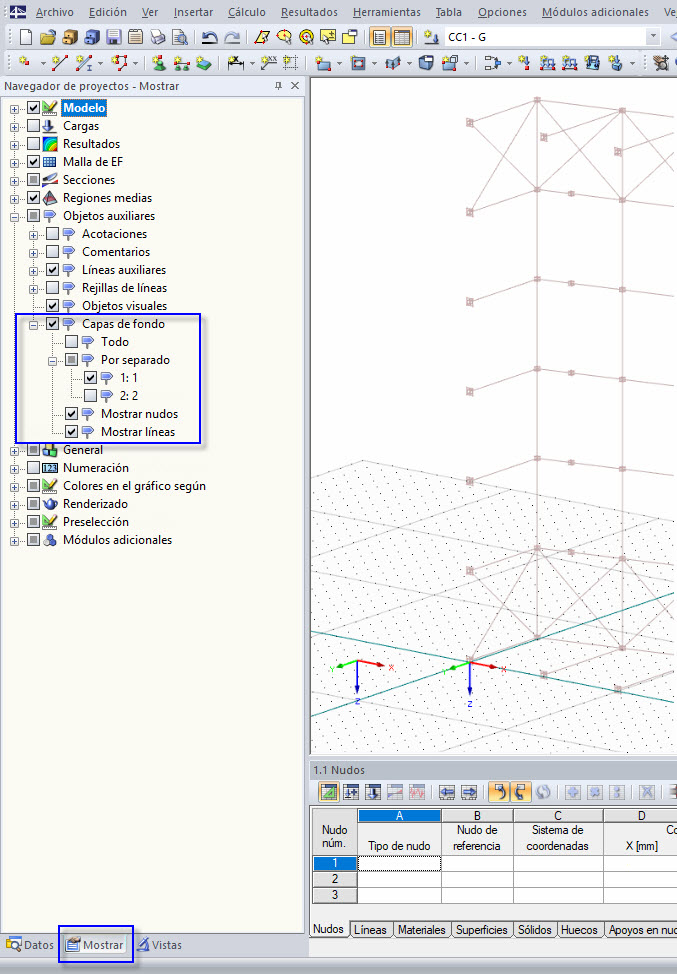Click the Tipo de nudo cell in row 1
Screen dimensions: 677x974
point(399,863)
